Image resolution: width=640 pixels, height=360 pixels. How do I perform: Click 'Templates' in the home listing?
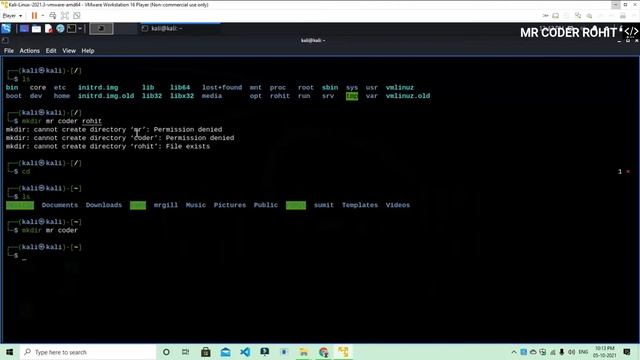[x=360, y=205]
